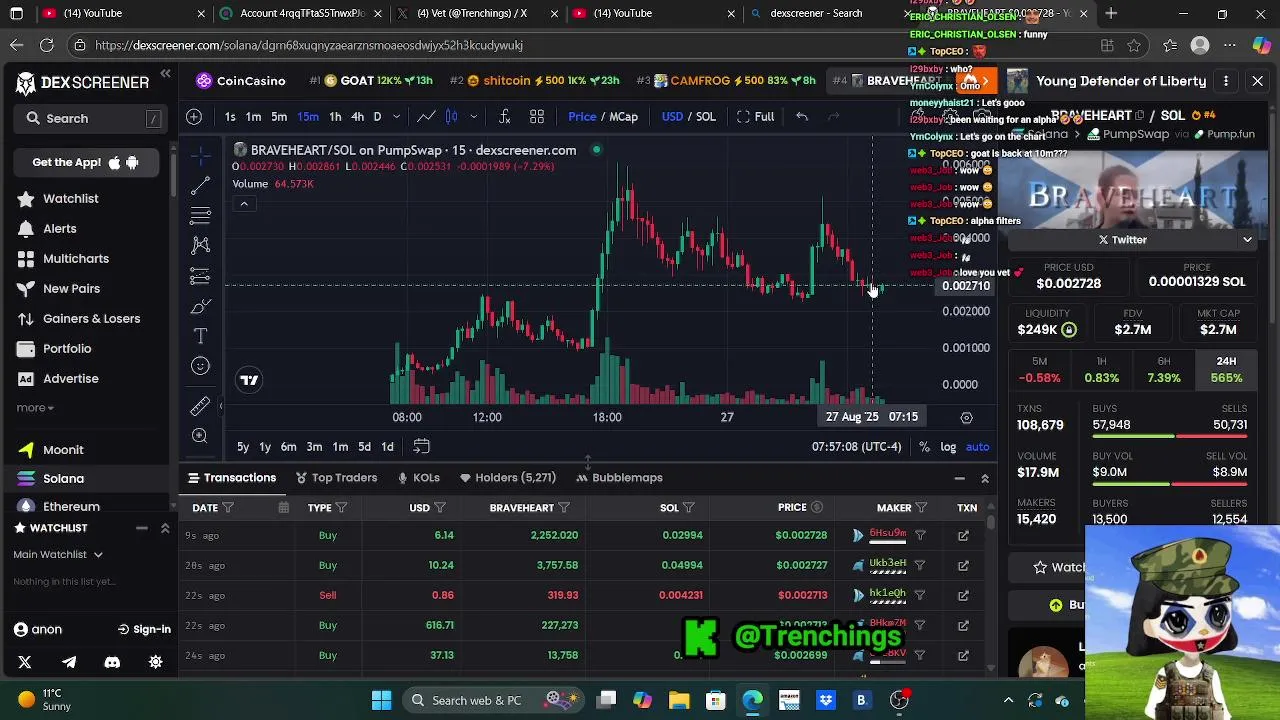Toggle auto price scale

[977, 447]
